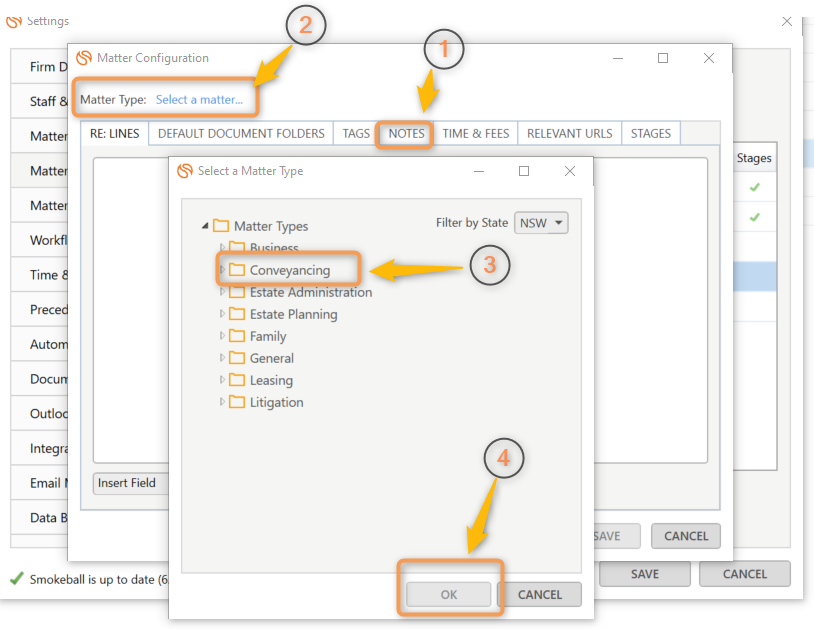Click the Conveyancing folder icon

[237, 269]
